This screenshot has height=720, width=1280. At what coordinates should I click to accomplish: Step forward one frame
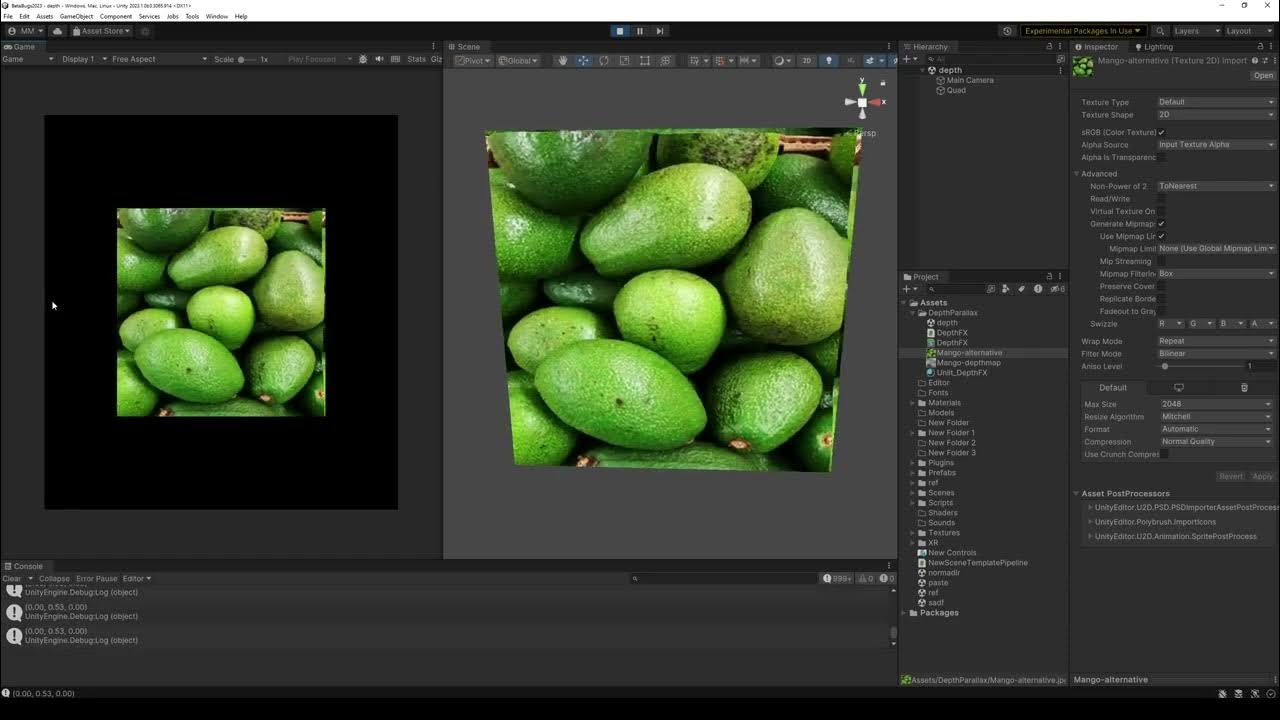[660, 31]
